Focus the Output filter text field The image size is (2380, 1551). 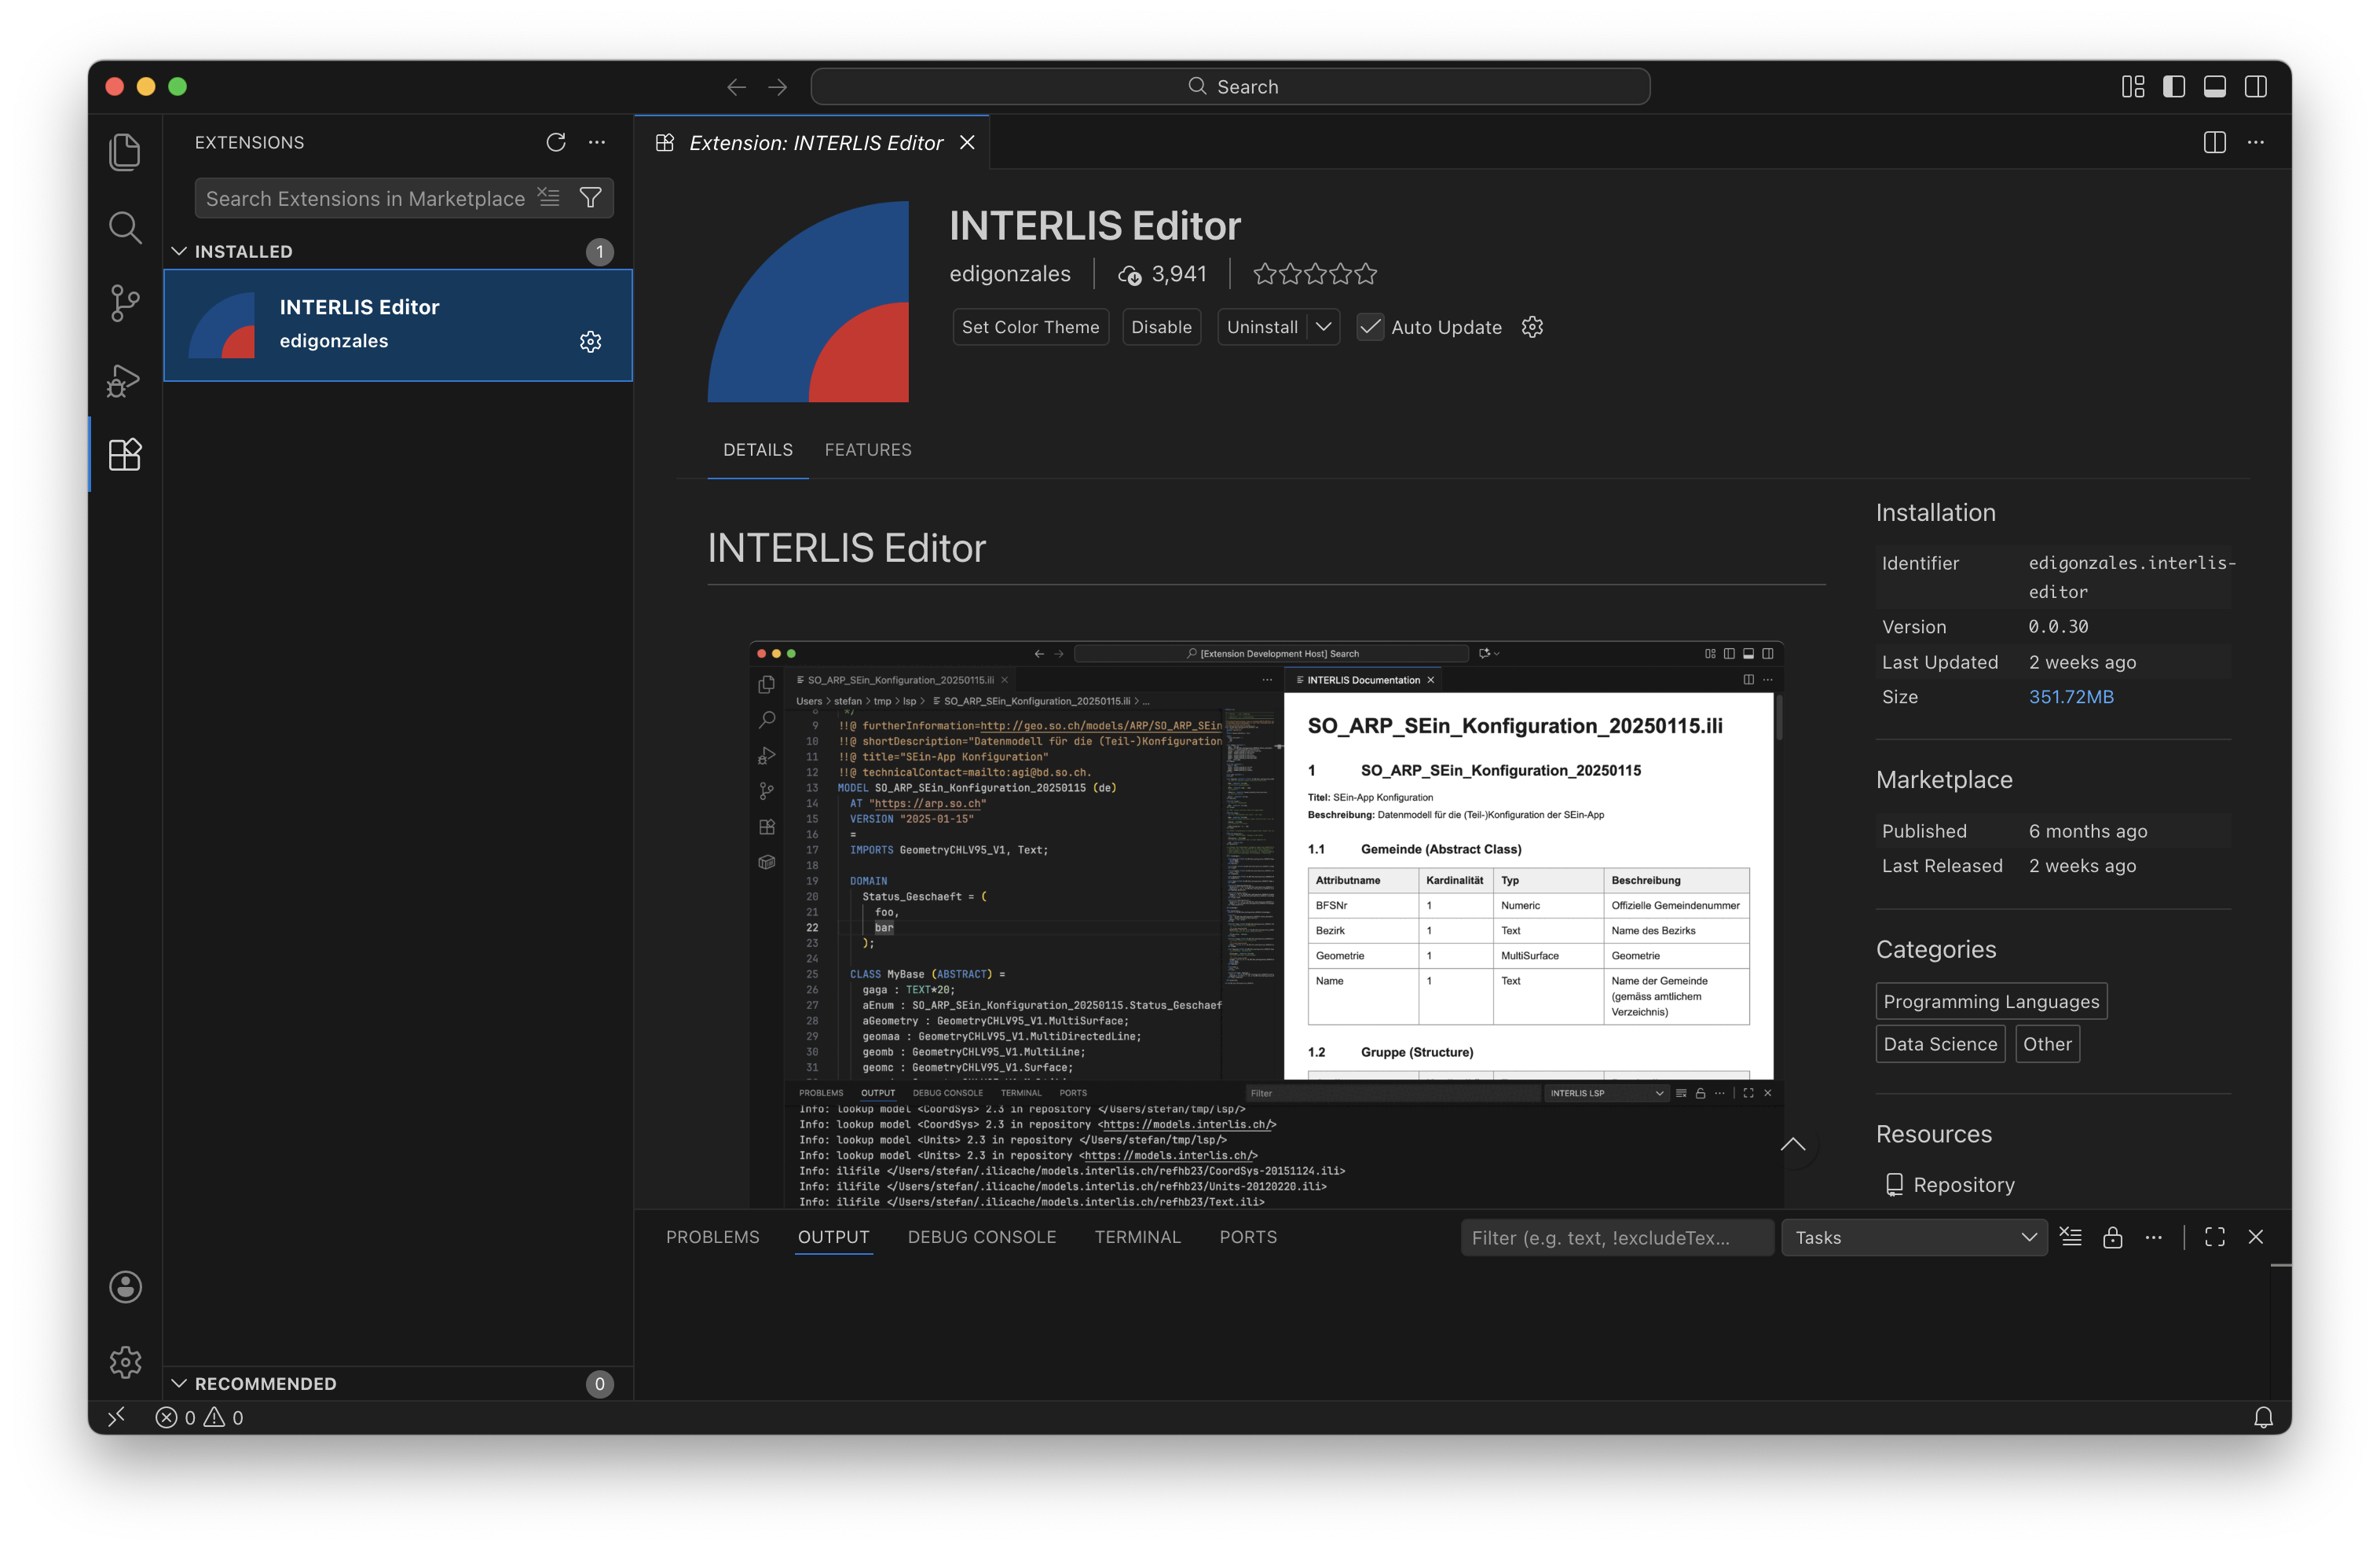coord(1617,1237)
